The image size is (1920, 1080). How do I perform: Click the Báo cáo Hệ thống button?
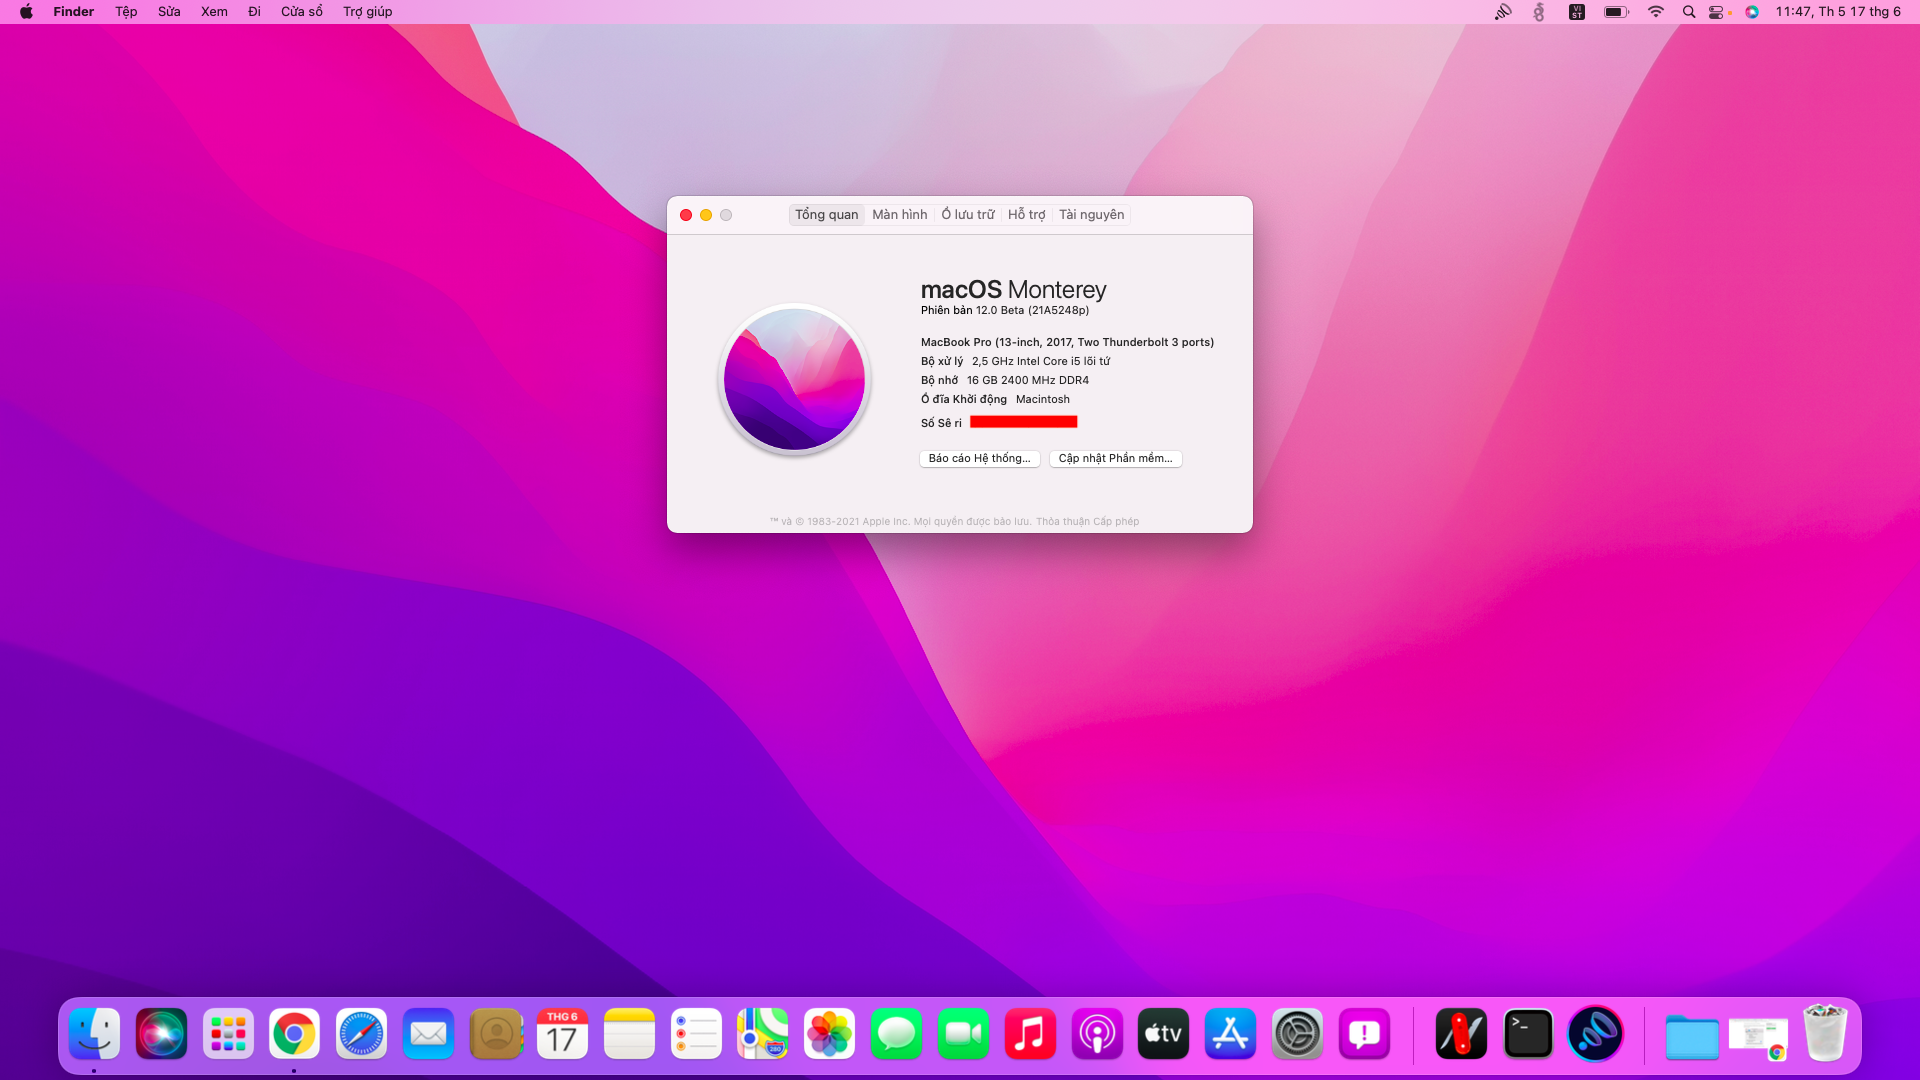click(980, 459)
